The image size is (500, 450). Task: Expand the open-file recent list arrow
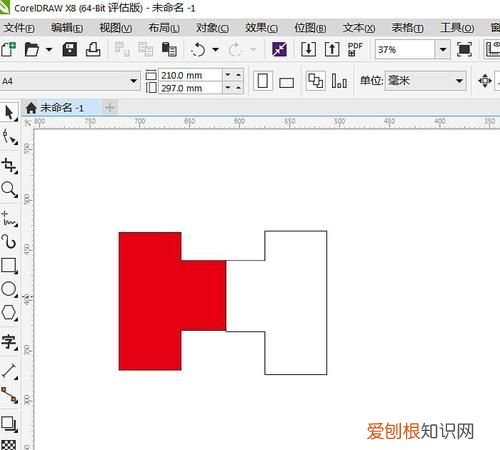[x=49, y=50]
